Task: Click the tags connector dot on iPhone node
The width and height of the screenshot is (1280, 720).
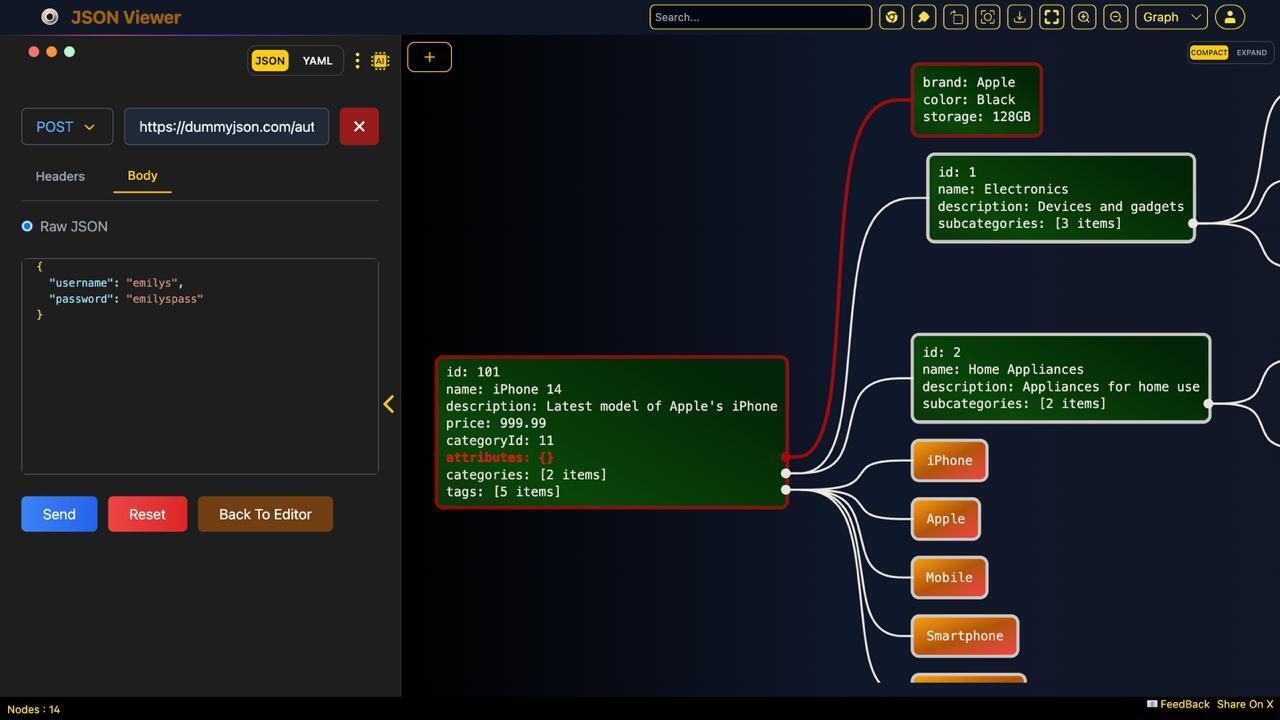Action: click(x=786, y=490)
